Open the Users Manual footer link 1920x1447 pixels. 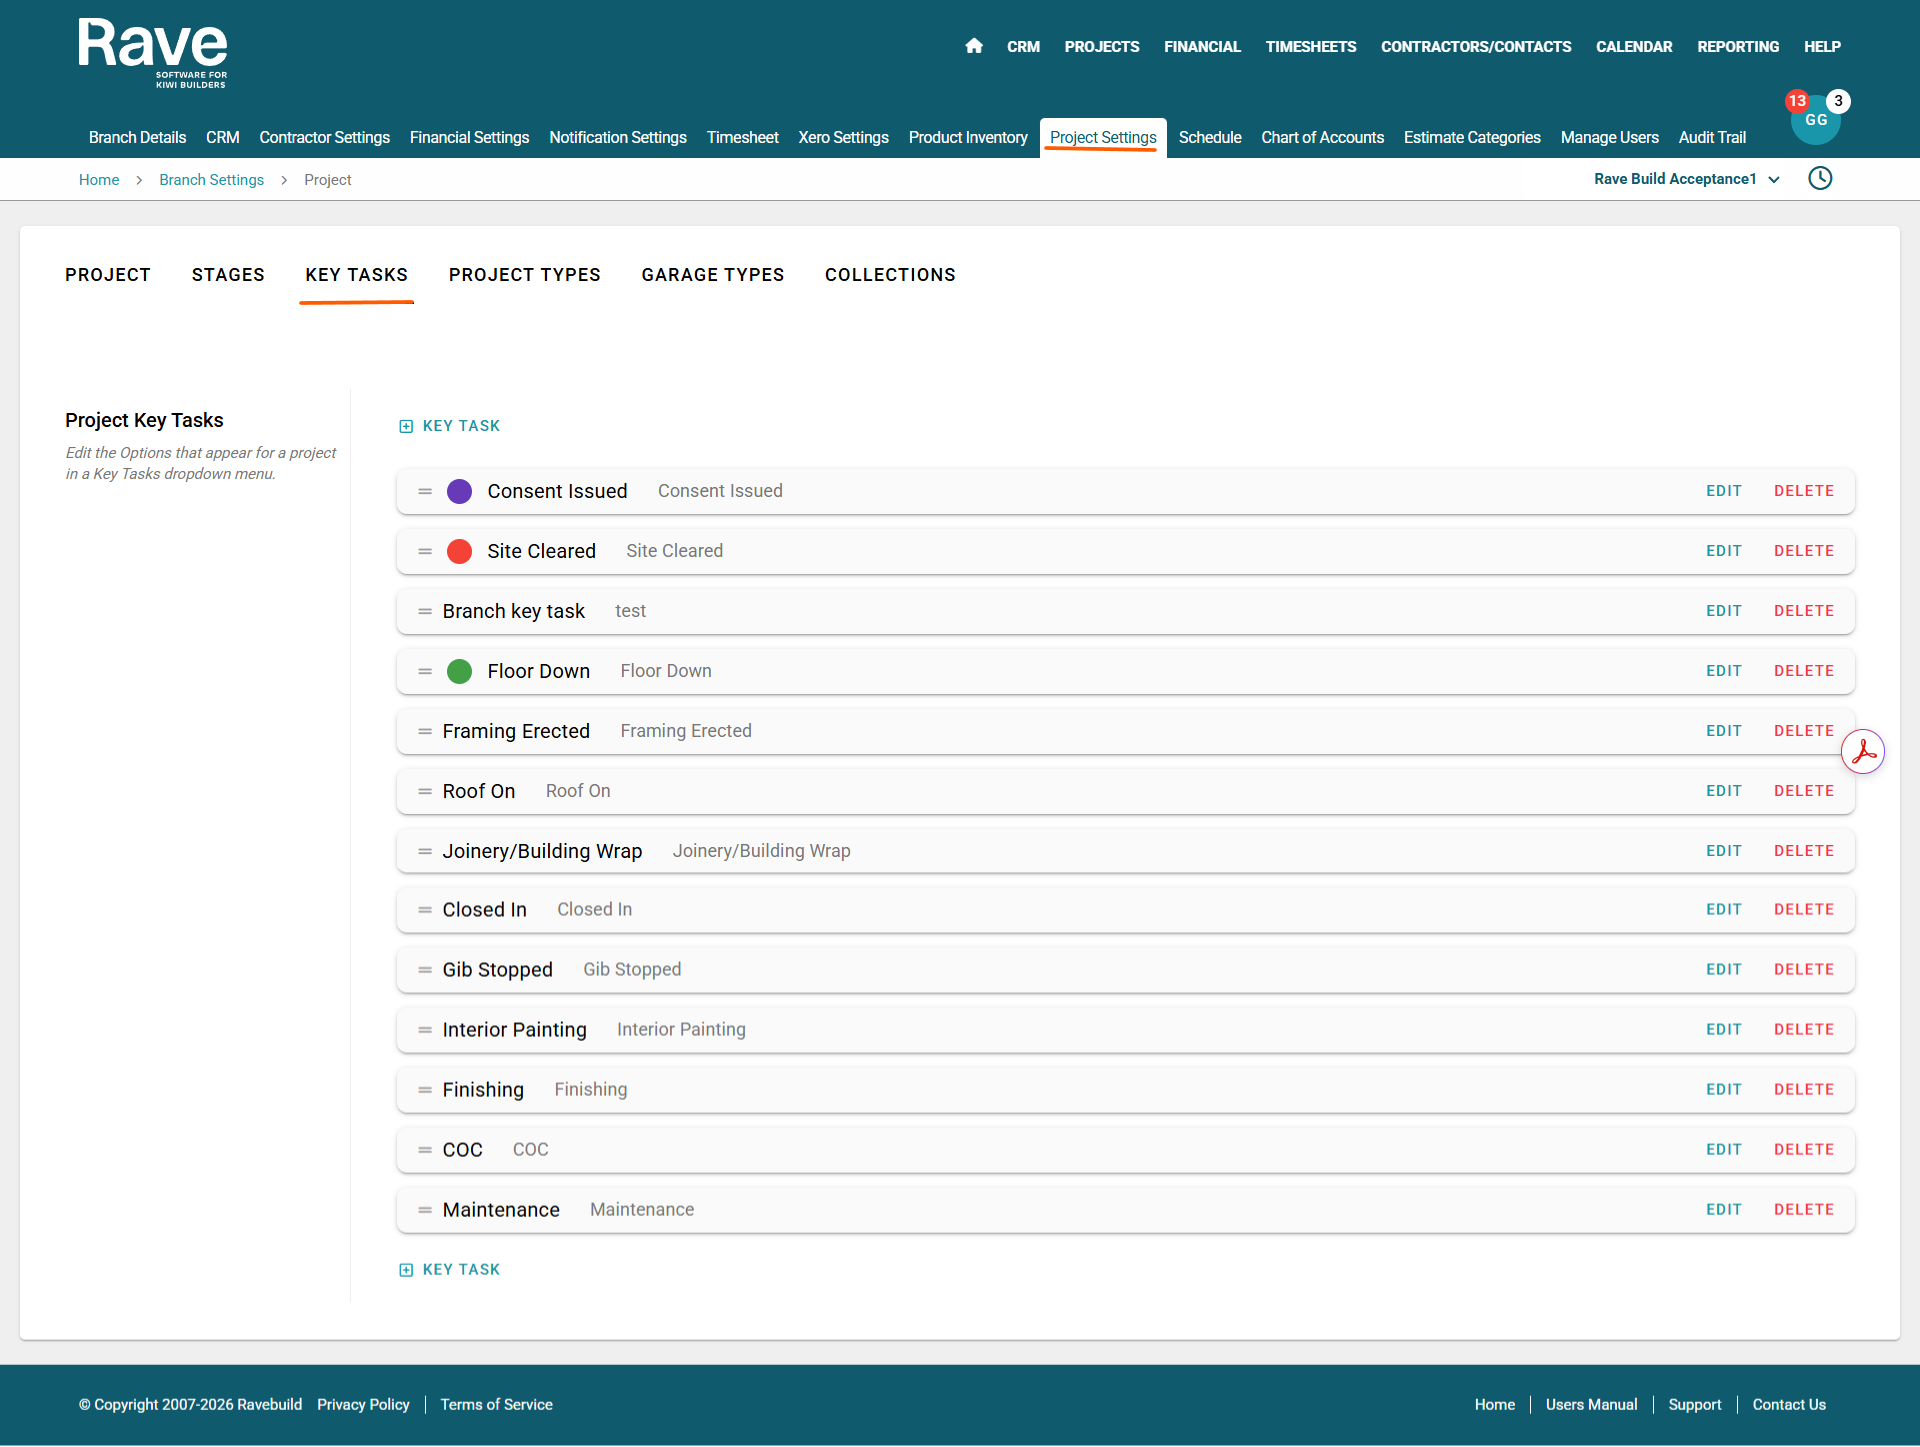tap(1591, 1405)
